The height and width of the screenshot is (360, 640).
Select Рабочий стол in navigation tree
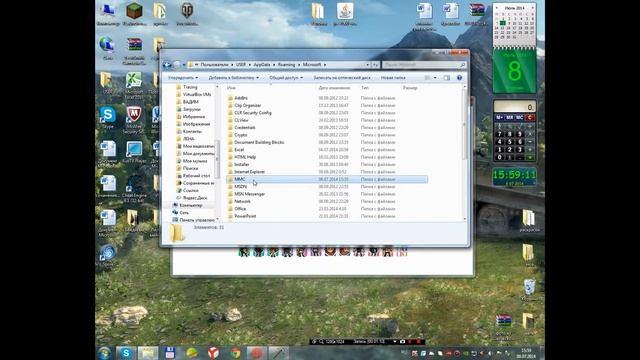pyautogui.click(x=196, y=176)
